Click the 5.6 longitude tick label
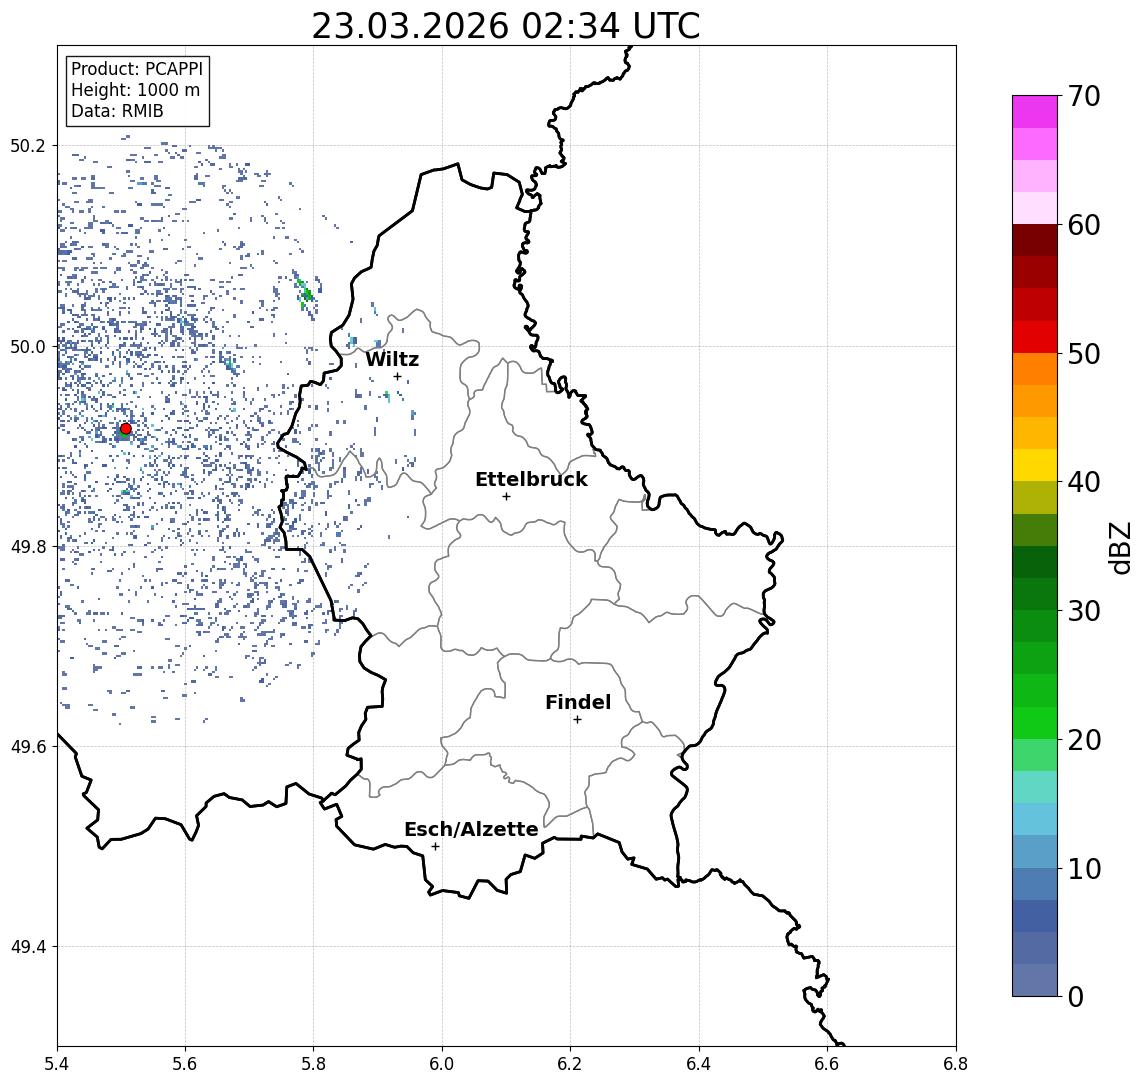The image size is (1145, 1084). pos(185,1064)
